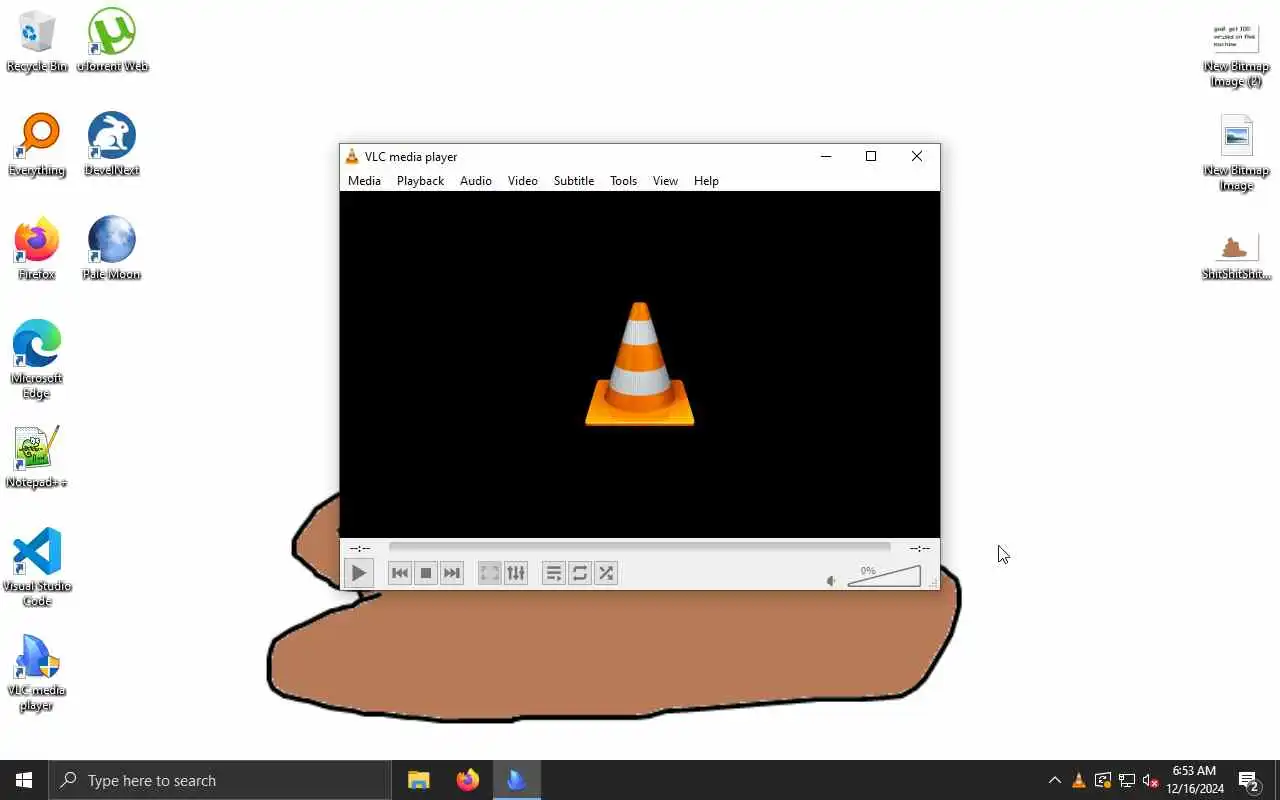
Task: Open the View menu
Action: 665,181
